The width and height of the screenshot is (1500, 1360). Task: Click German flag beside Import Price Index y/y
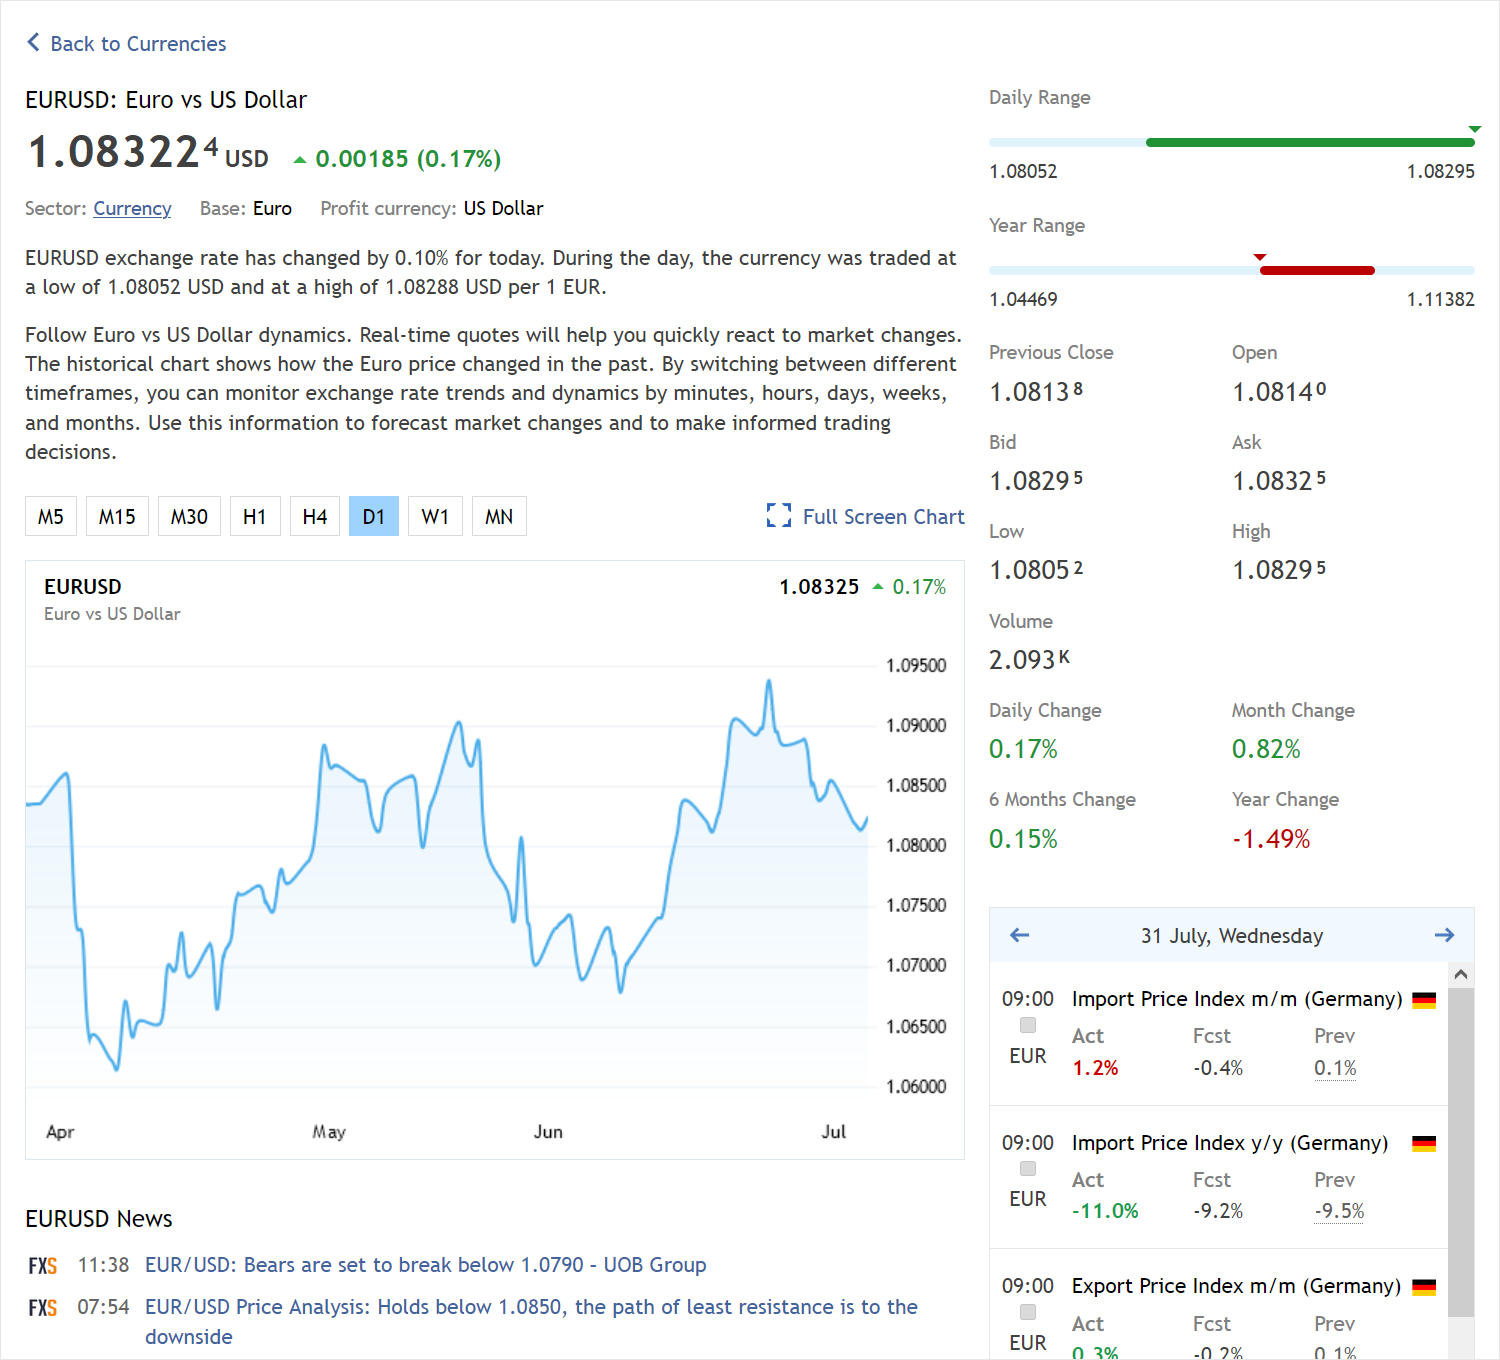pyautogui.click(x=1424, y=1143)
